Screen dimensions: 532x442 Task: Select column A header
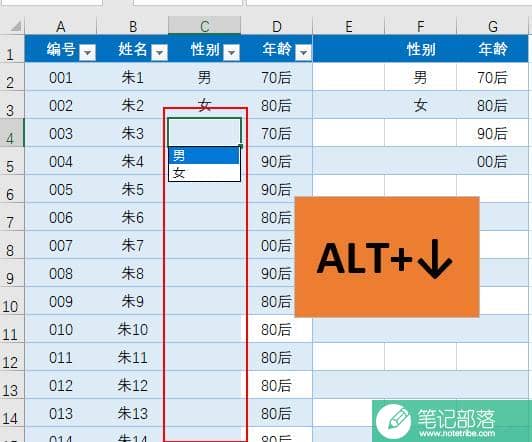(60, 26)
